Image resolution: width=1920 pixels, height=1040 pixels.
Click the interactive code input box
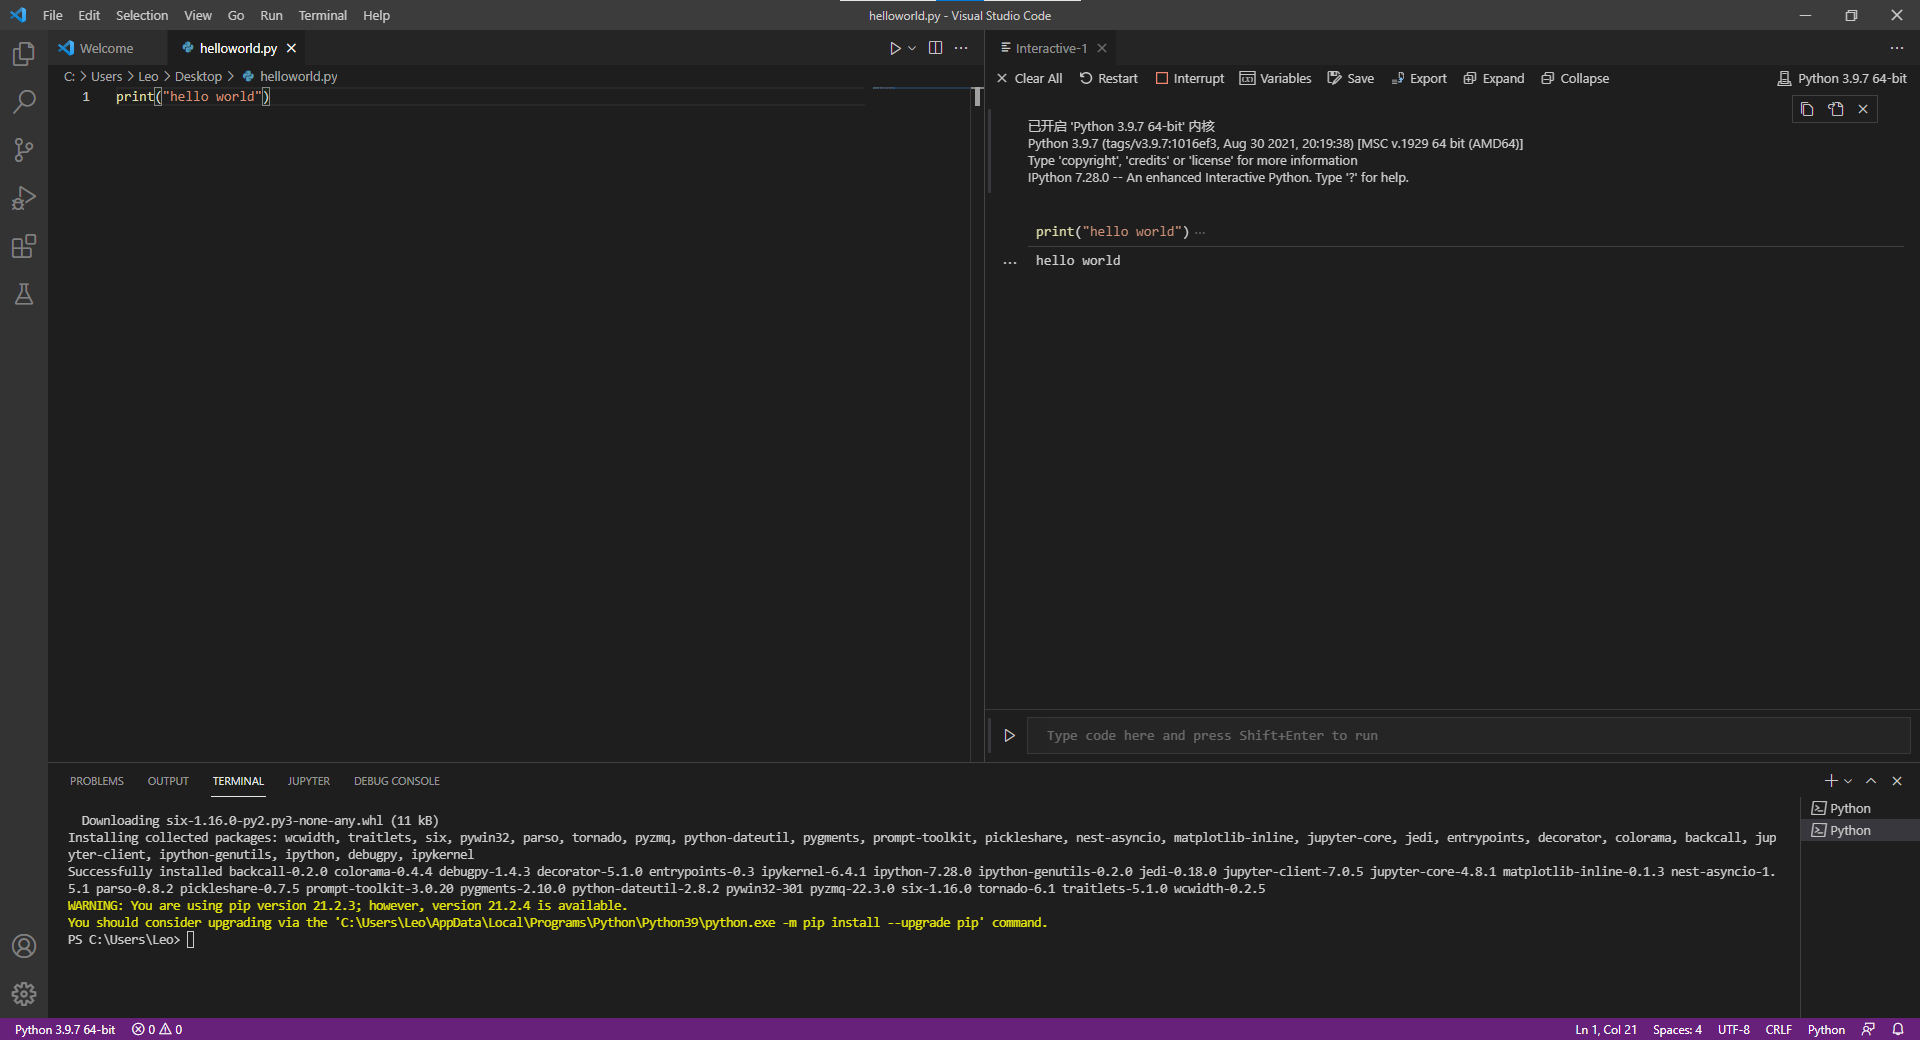1468,735
